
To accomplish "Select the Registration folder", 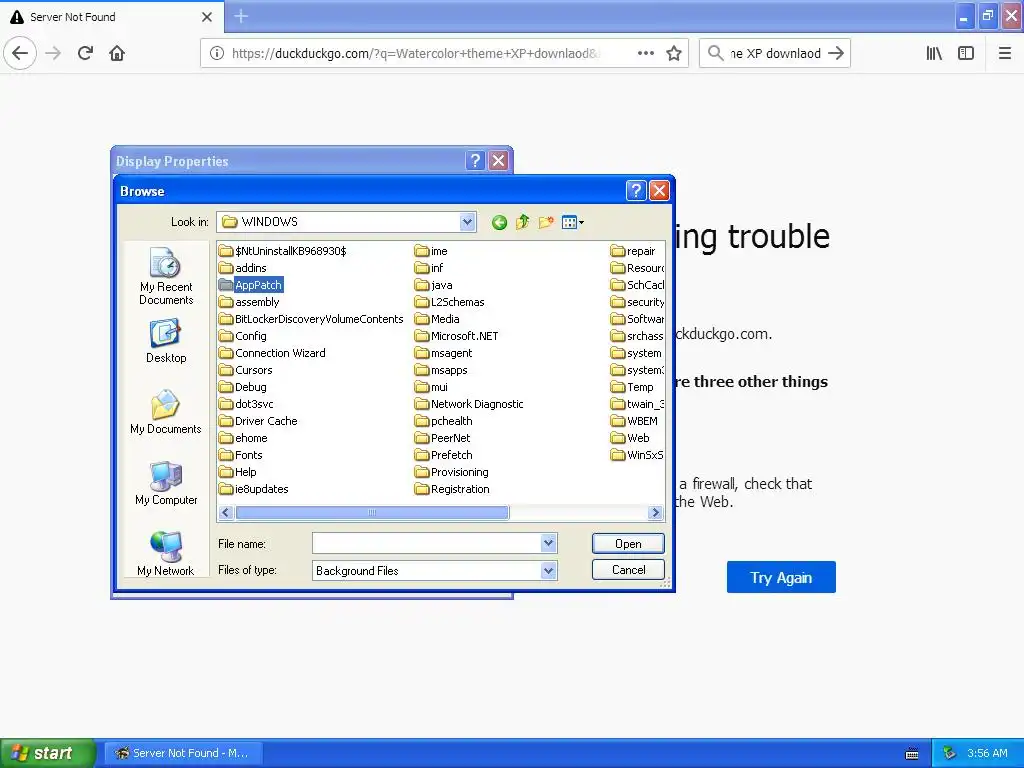I will [x=452, y=488].
